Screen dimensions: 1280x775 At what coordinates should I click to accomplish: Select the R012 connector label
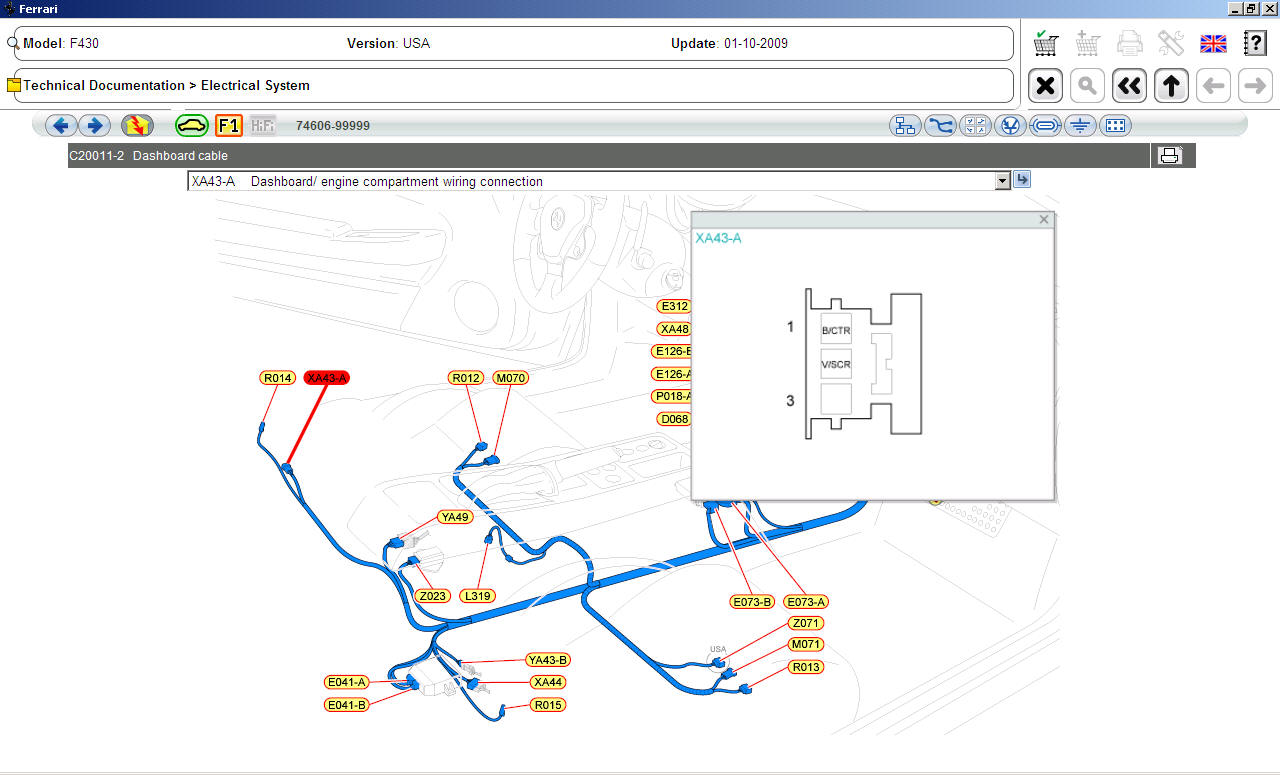467,378
